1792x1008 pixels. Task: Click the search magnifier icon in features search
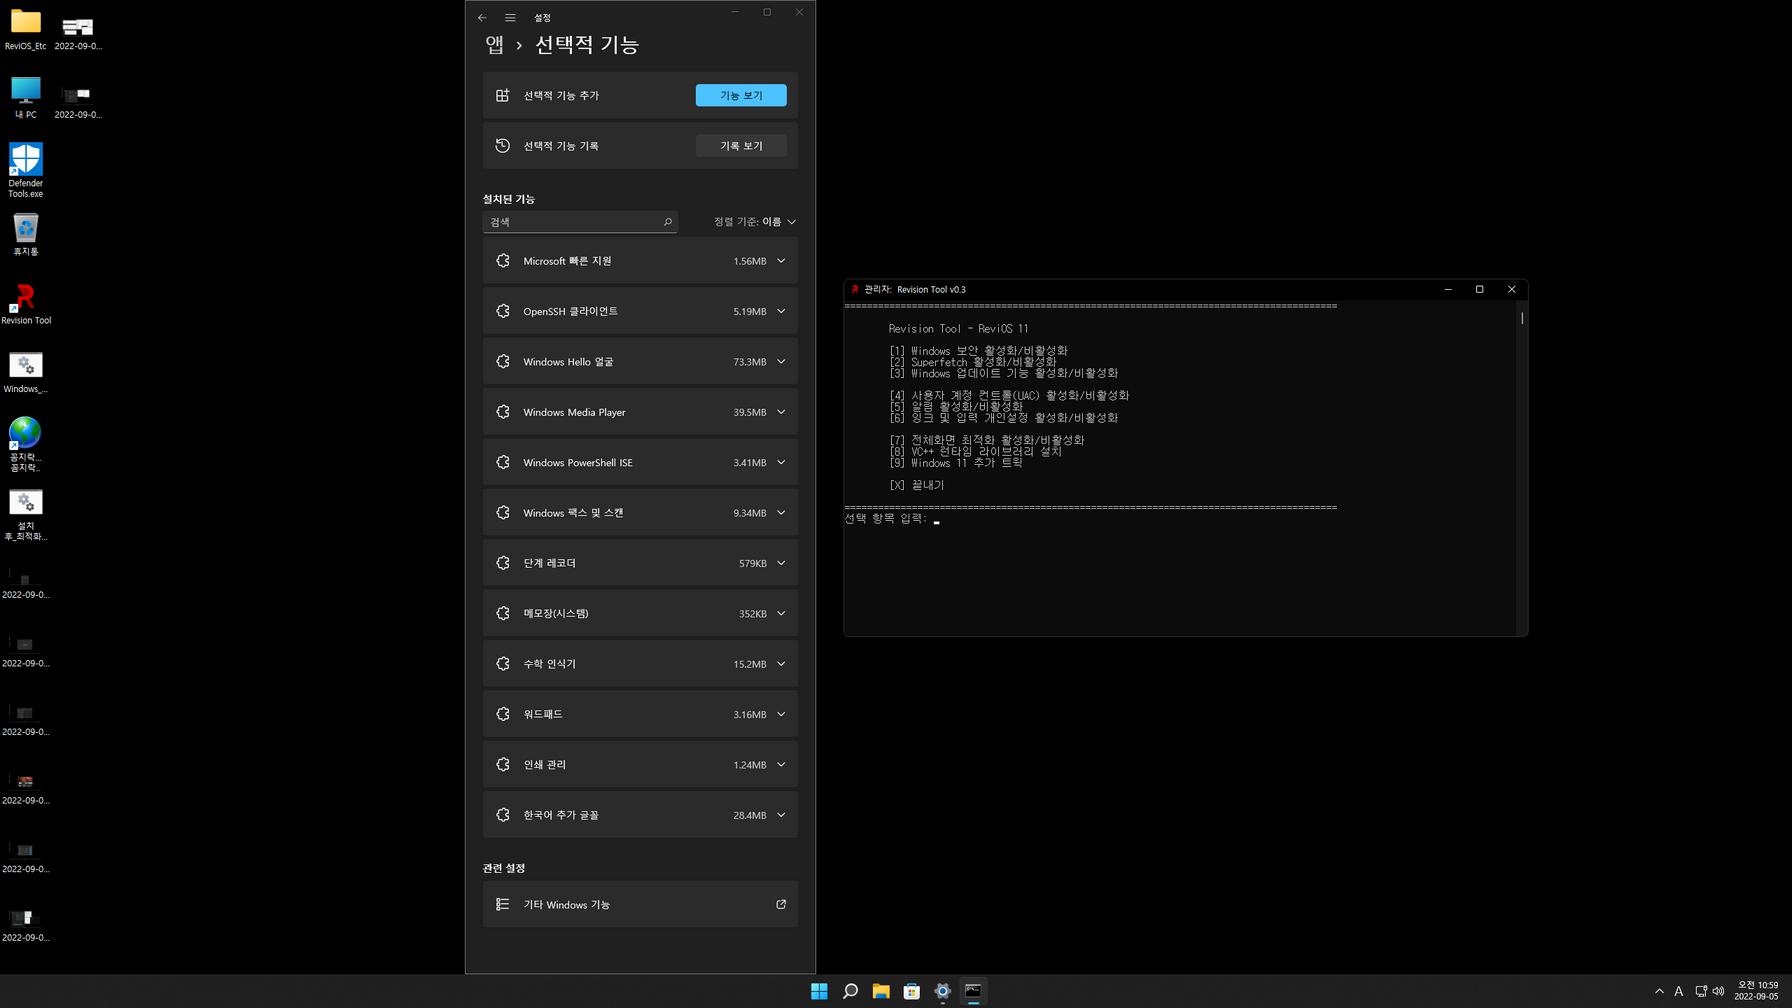668,222
